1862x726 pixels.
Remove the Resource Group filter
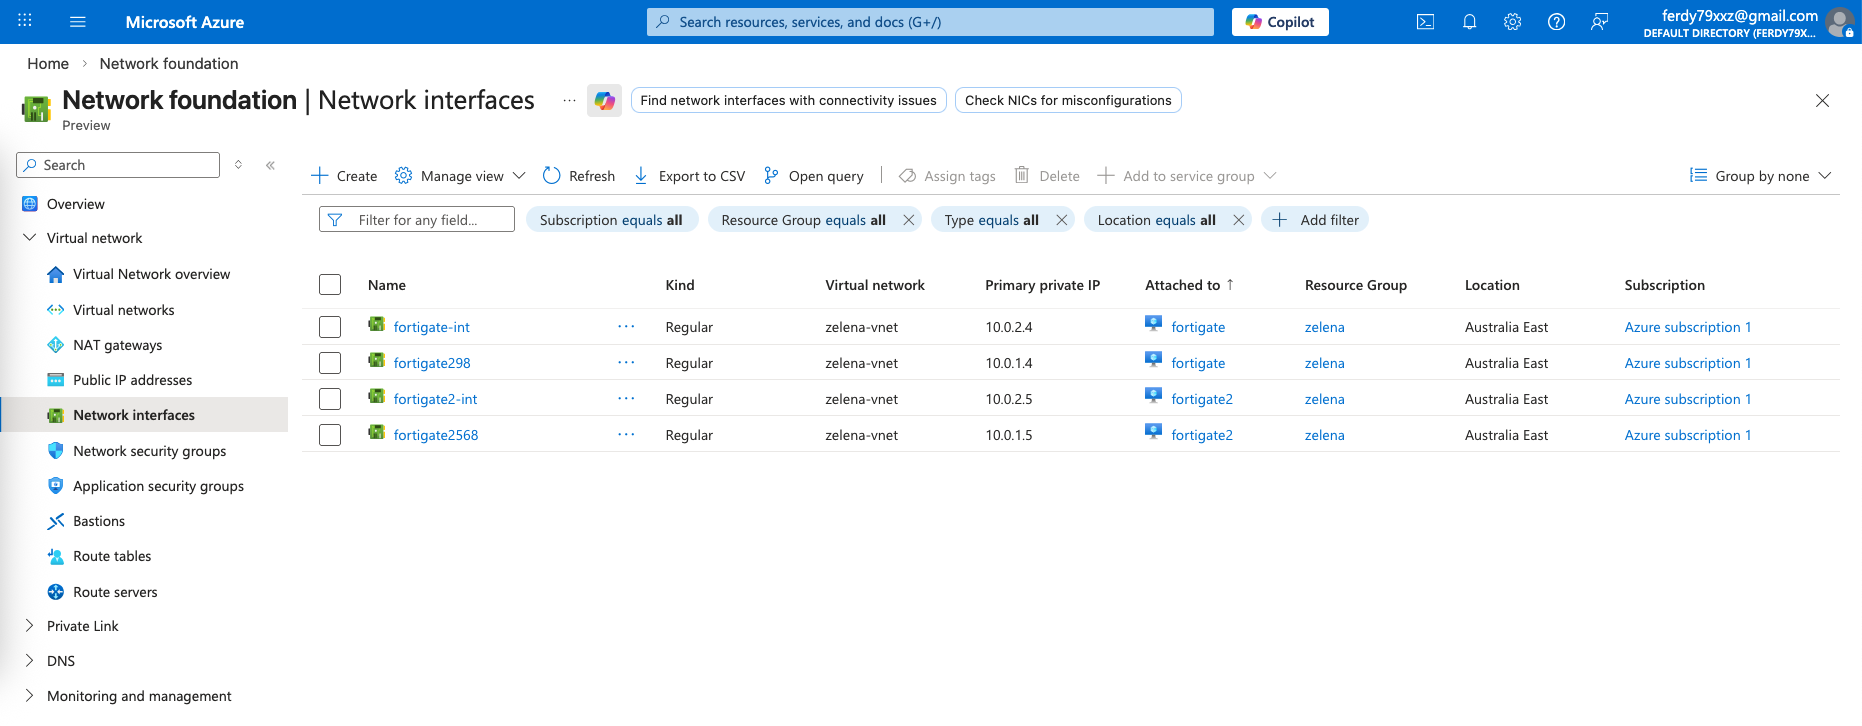(x=908, y=220)
